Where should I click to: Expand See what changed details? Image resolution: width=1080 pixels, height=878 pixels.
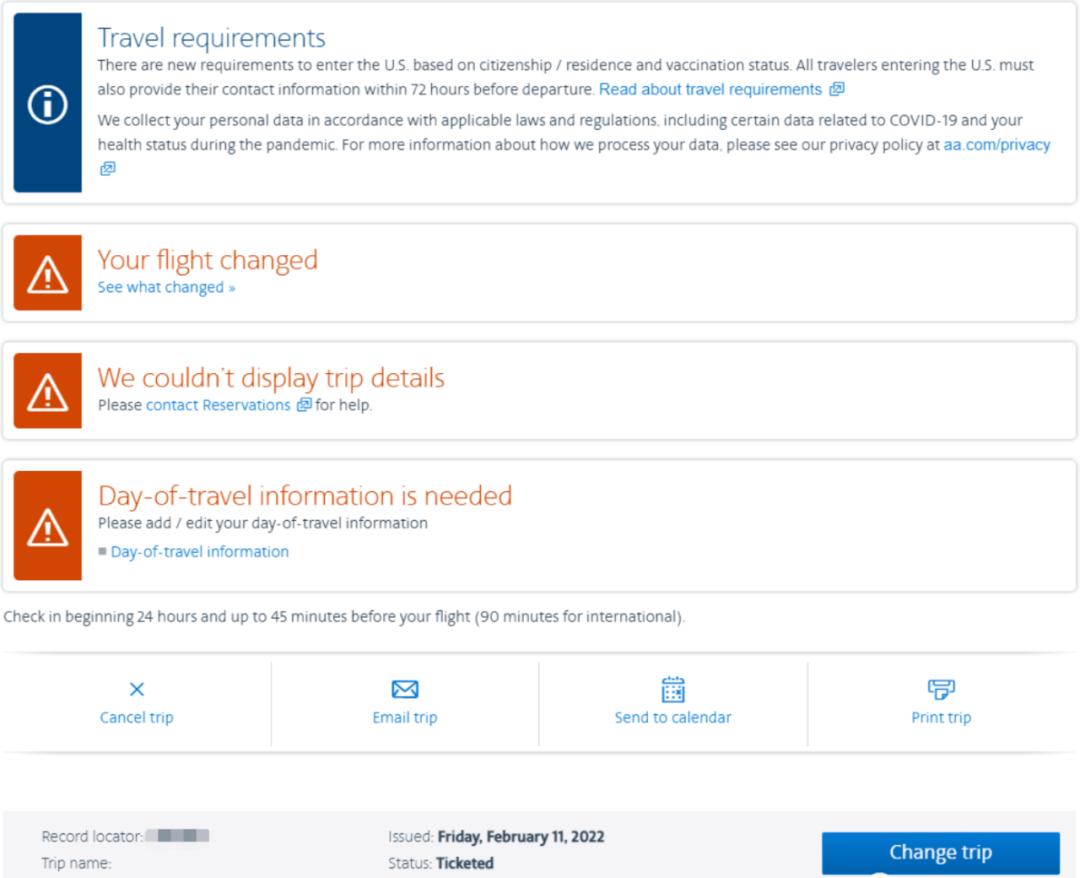coord(166,288)
